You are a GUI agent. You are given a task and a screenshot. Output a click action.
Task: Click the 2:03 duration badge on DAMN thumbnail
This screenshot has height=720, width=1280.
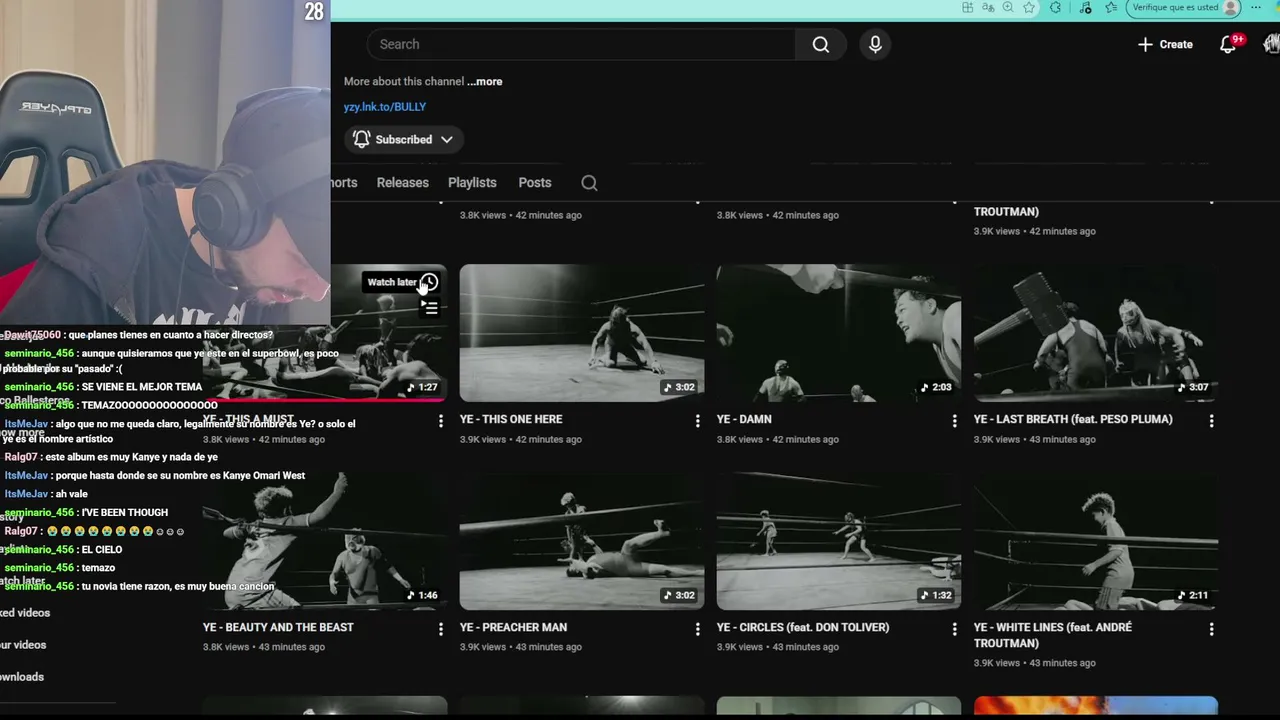936,387
